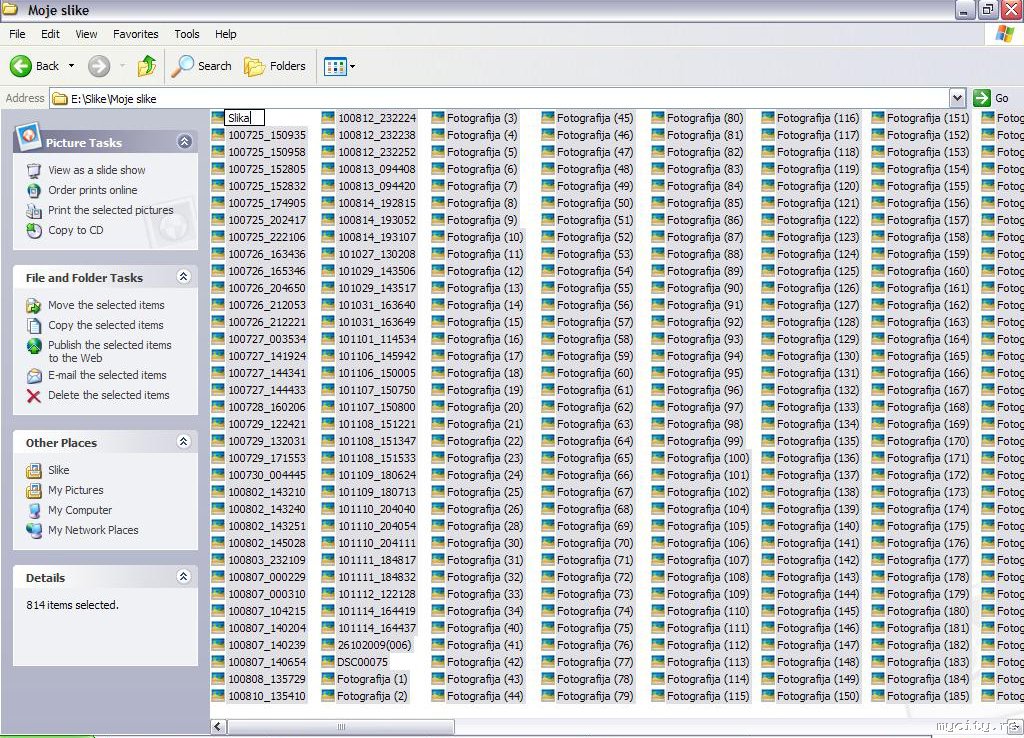The image size is (1024, 738).
Task: Click E-mail the selected items link
Action: click(x=107, y=375)
